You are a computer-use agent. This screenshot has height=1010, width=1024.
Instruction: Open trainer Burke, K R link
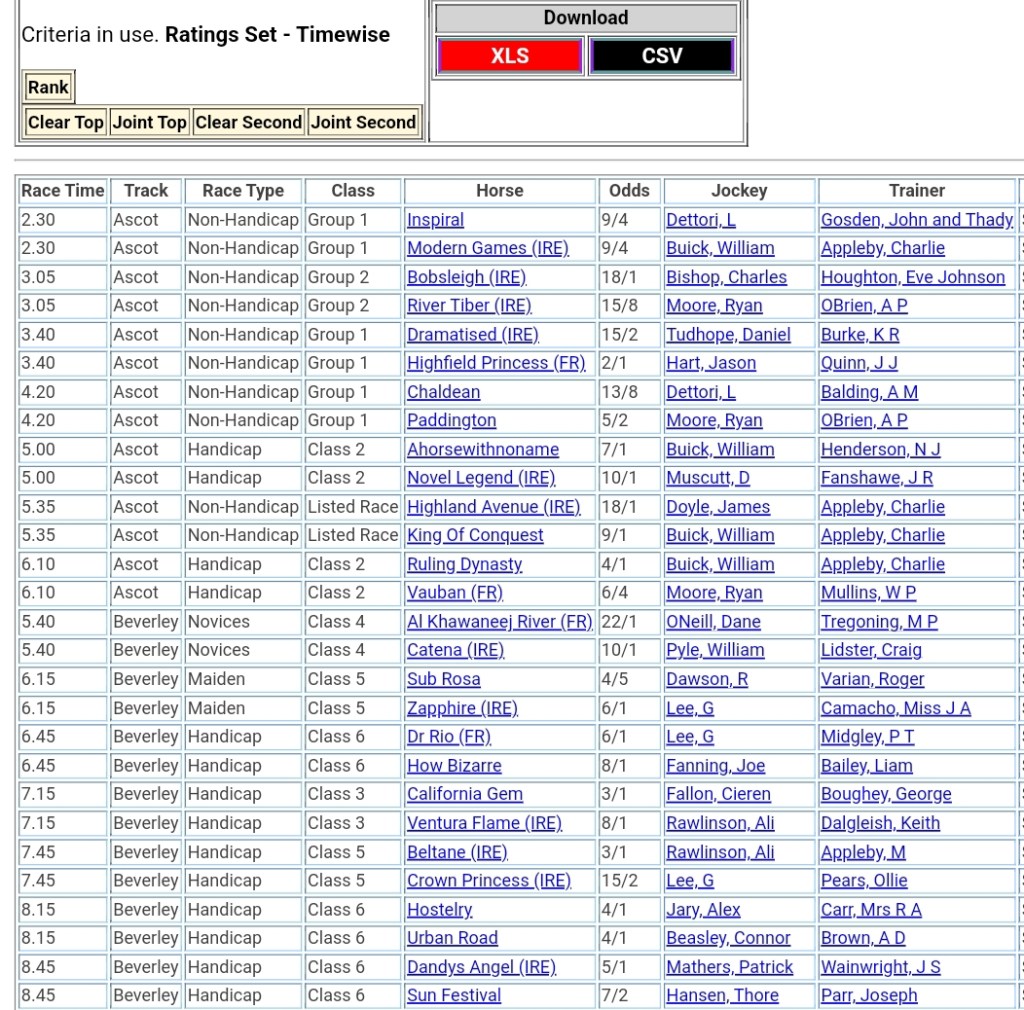[x=859, y=335]
